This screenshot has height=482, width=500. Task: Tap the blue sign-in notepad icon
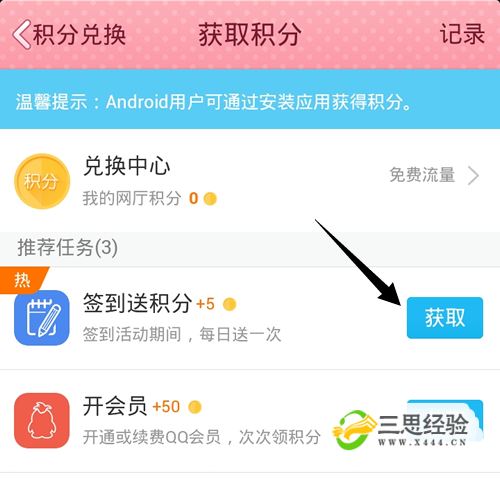click(42, 317)
